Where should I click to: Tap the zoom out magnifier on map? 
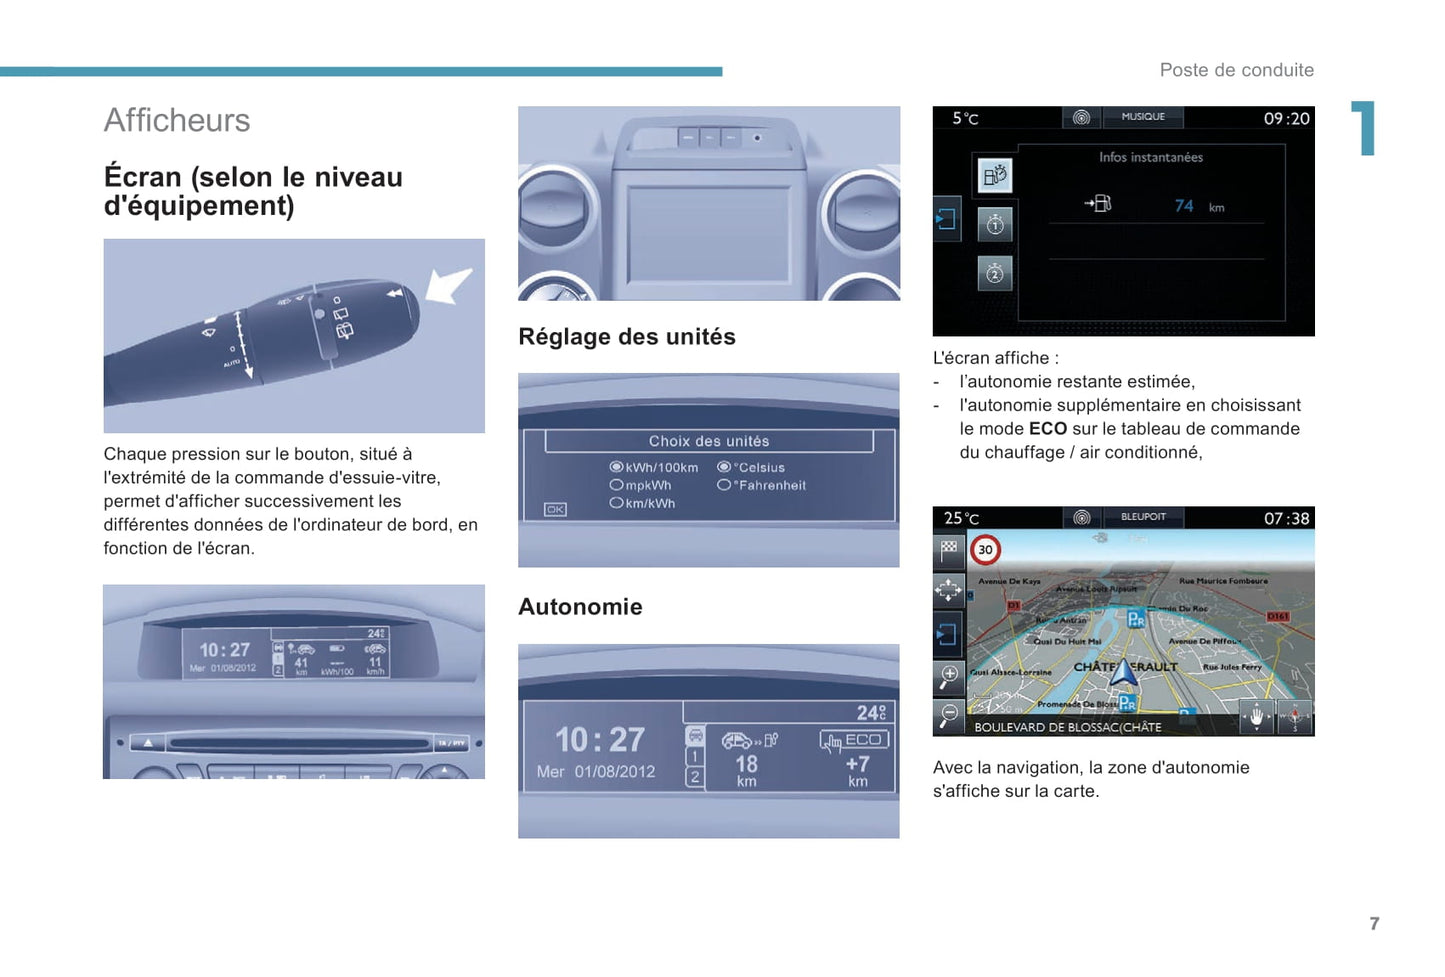[x=948, y=715]
